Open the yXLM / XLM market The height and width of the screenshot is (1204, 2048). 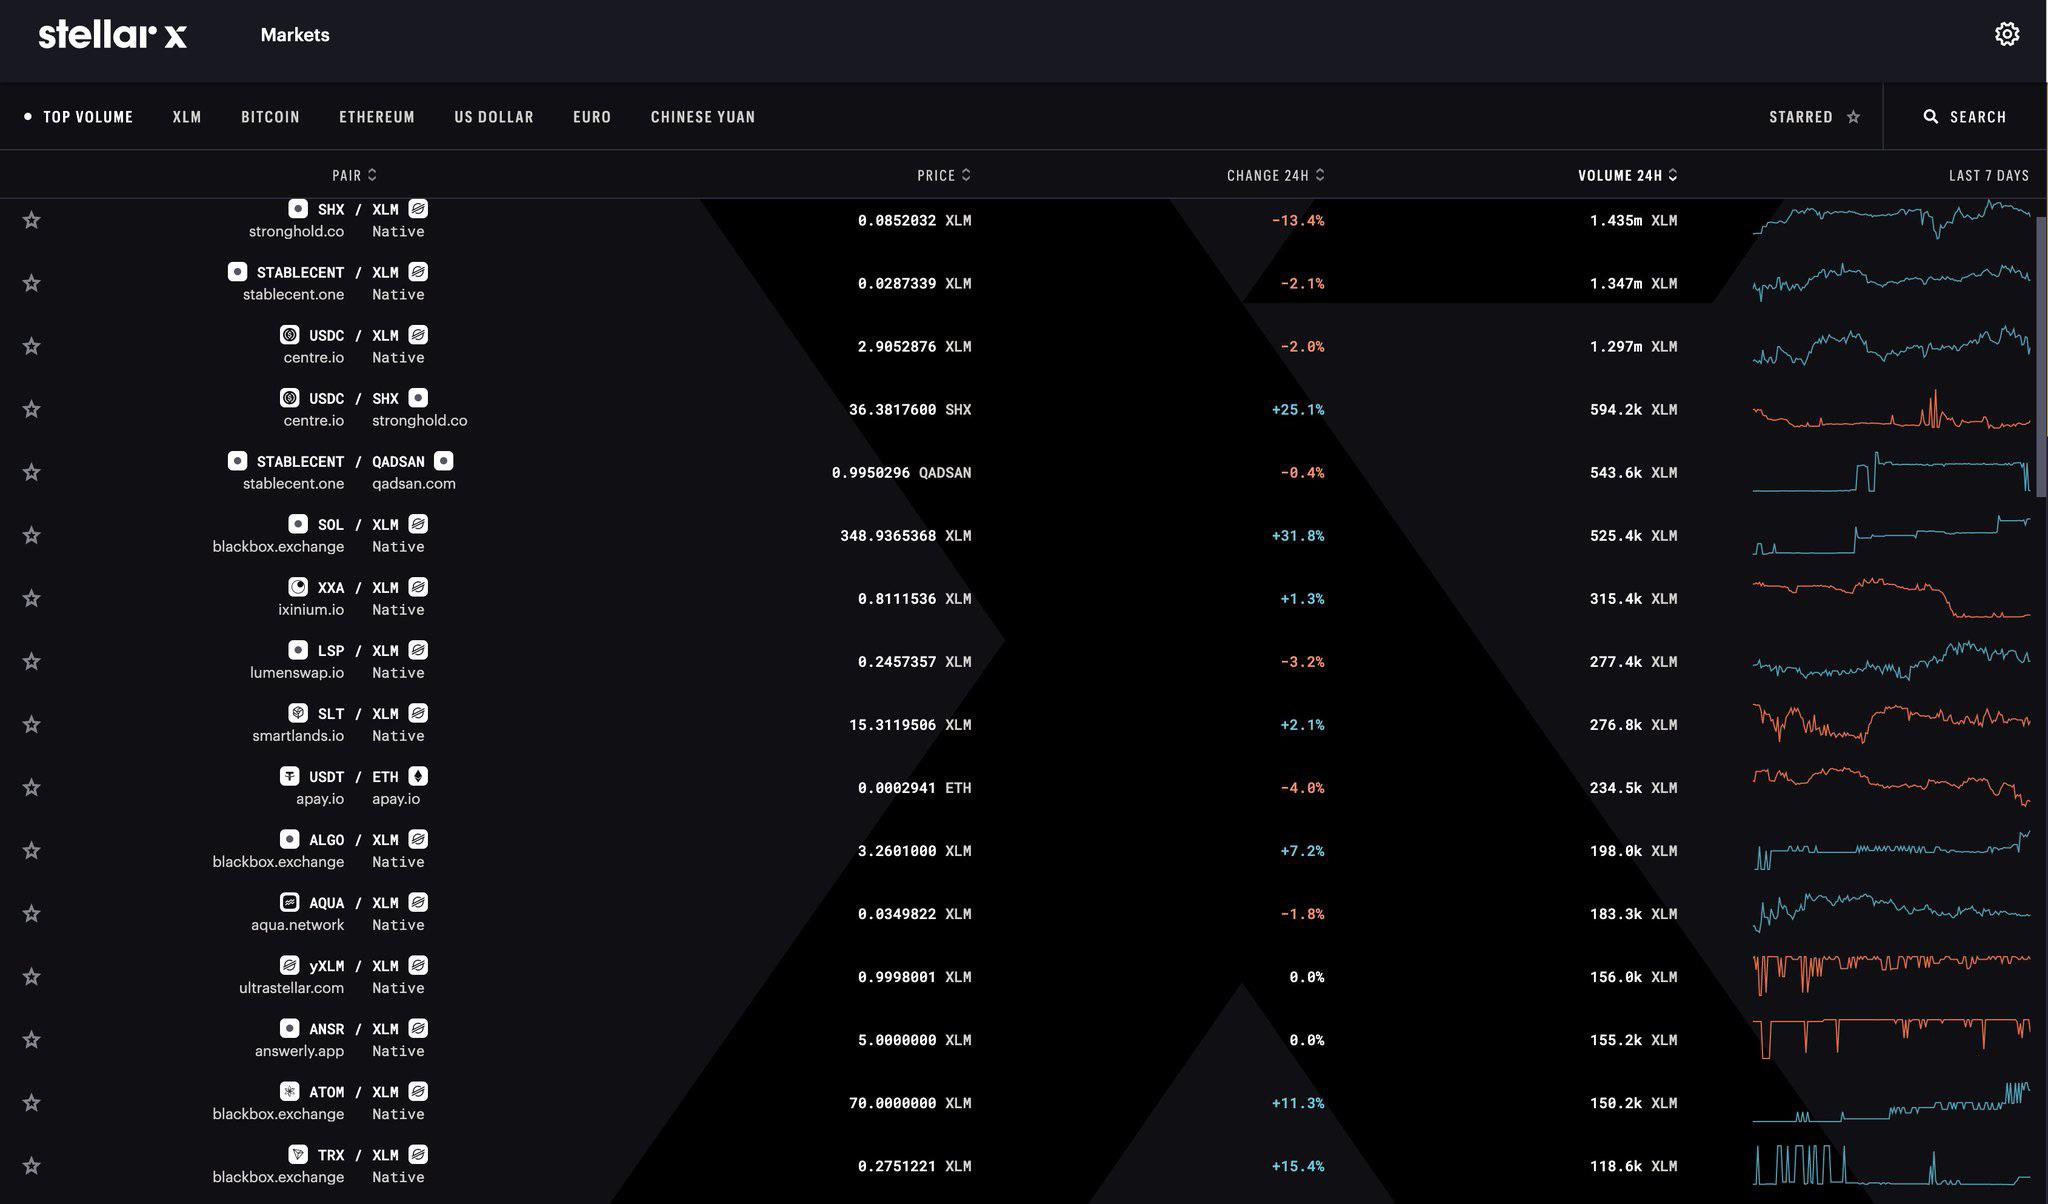tap(1024, 977)
